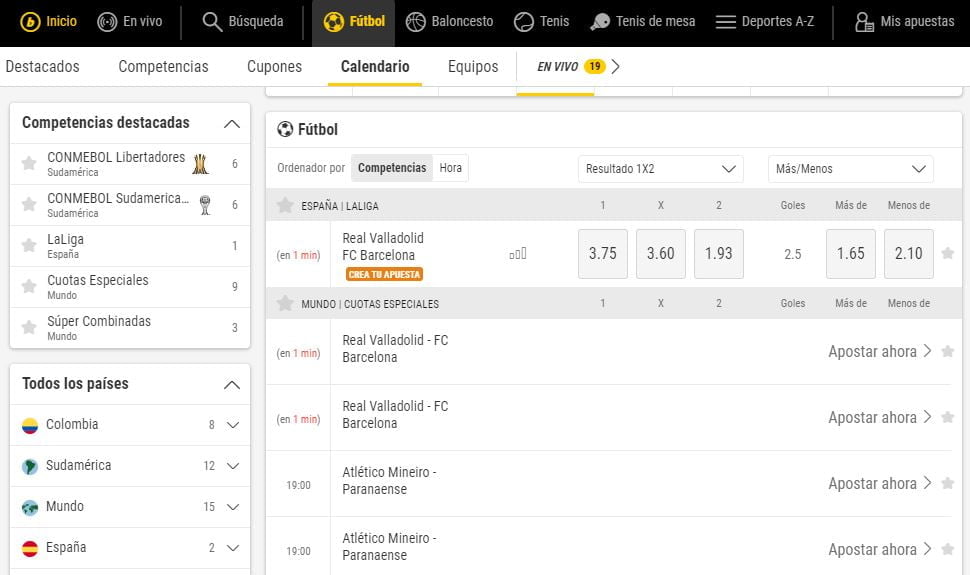Expand the Sudamérica country list
The image size is (970, 575).
tap(233, 466)
